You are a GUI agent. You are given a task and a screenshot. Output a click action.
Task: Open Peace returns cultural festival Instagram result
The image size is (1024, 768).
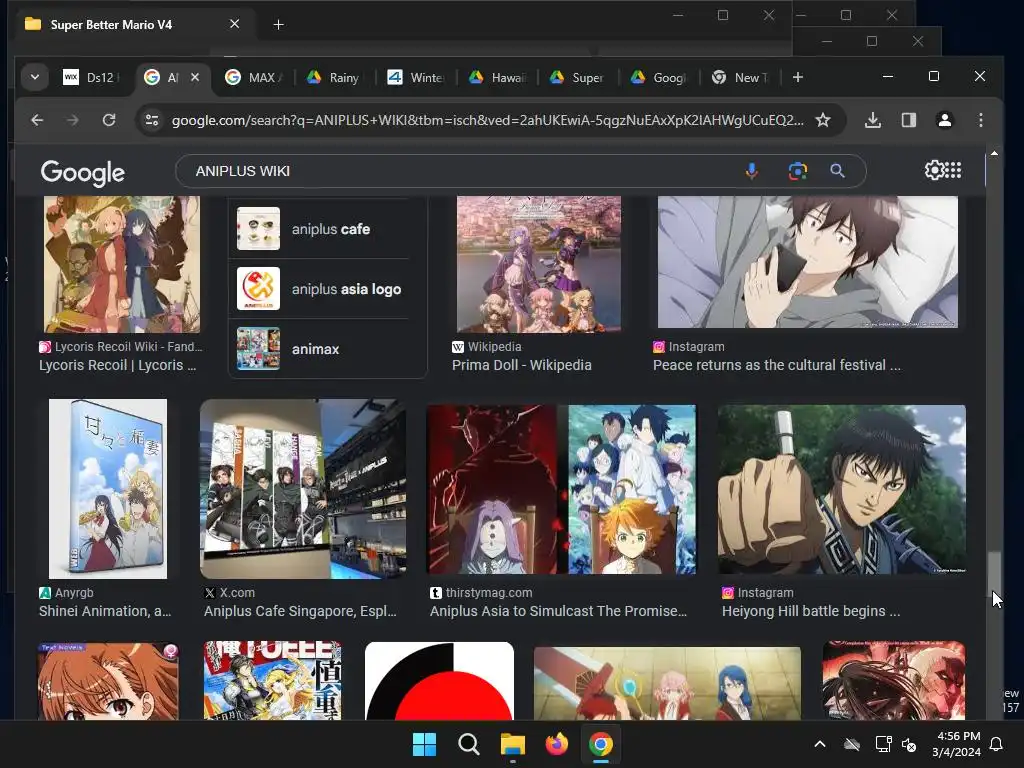776,365
